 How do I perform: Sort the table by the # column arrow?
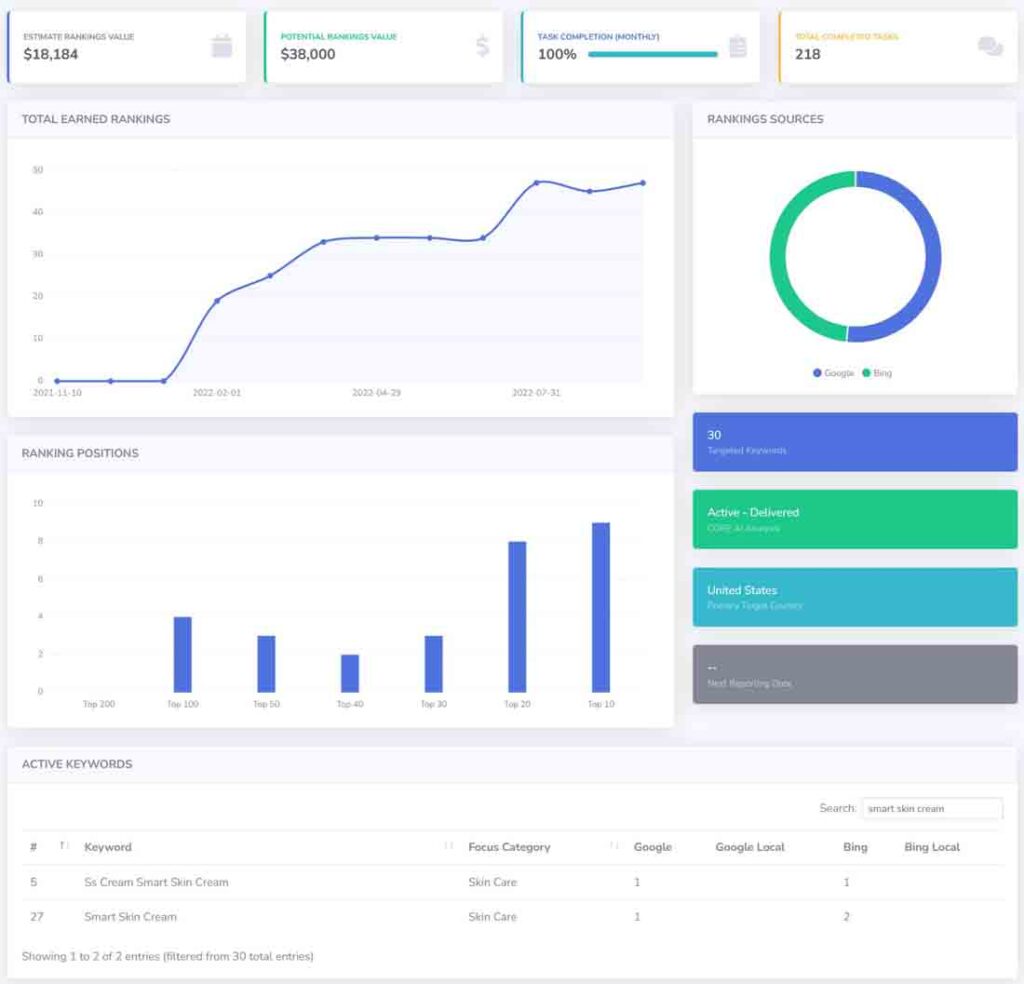(63, 846)
